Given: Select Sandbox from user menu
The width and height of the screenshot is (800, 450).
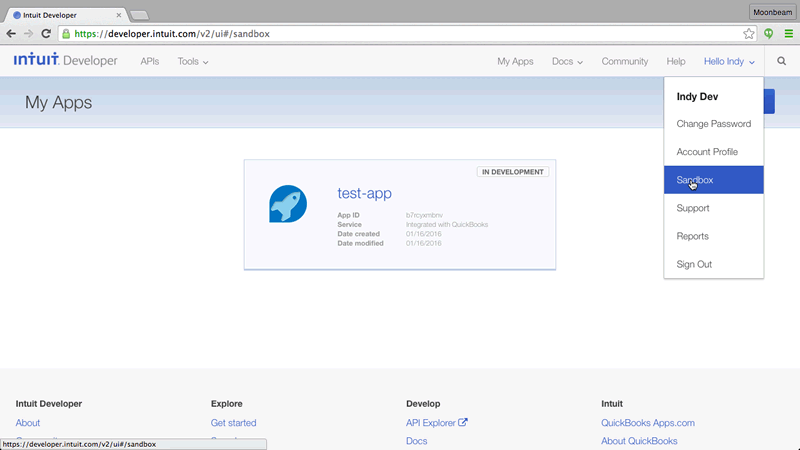Looking at the screenshot, I should click(714, 180).
